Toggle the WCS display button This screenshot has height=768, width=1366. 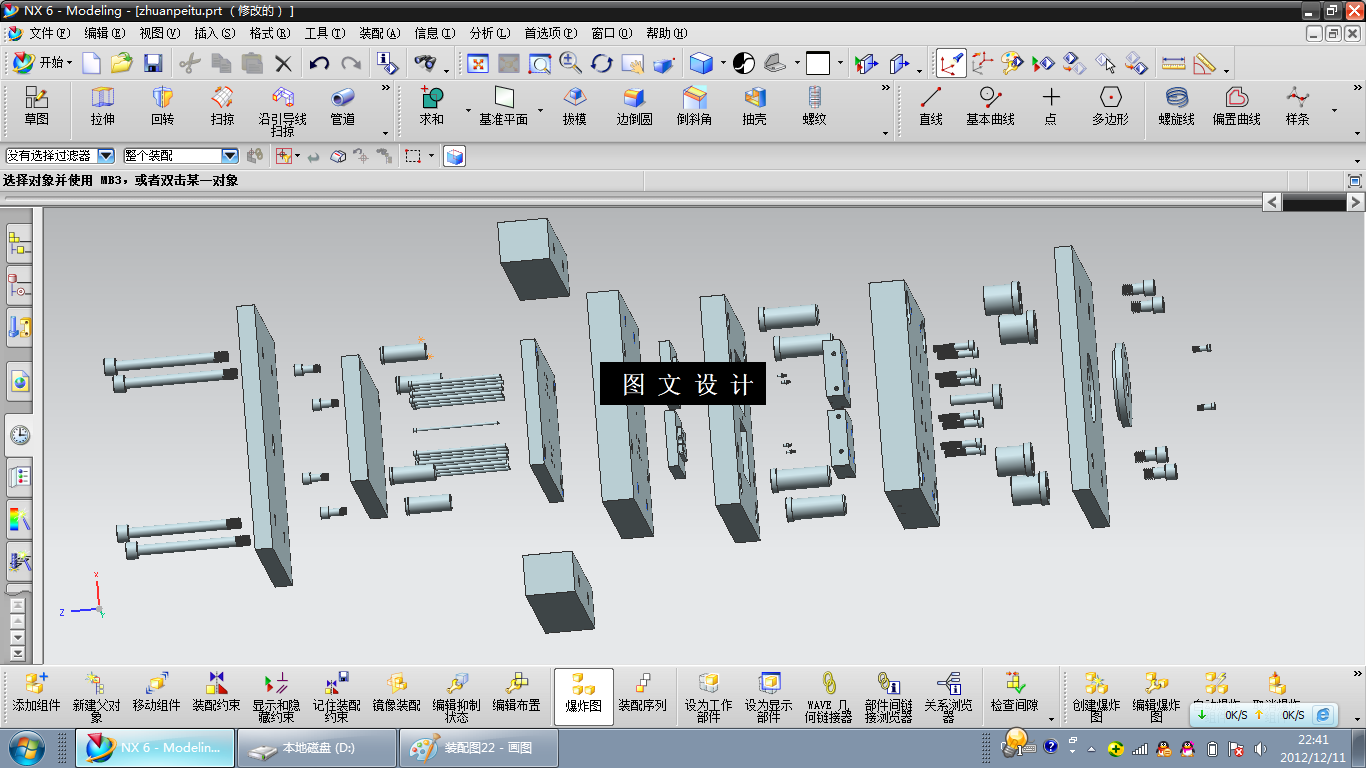pyautogui.click(x=951, y=63)
